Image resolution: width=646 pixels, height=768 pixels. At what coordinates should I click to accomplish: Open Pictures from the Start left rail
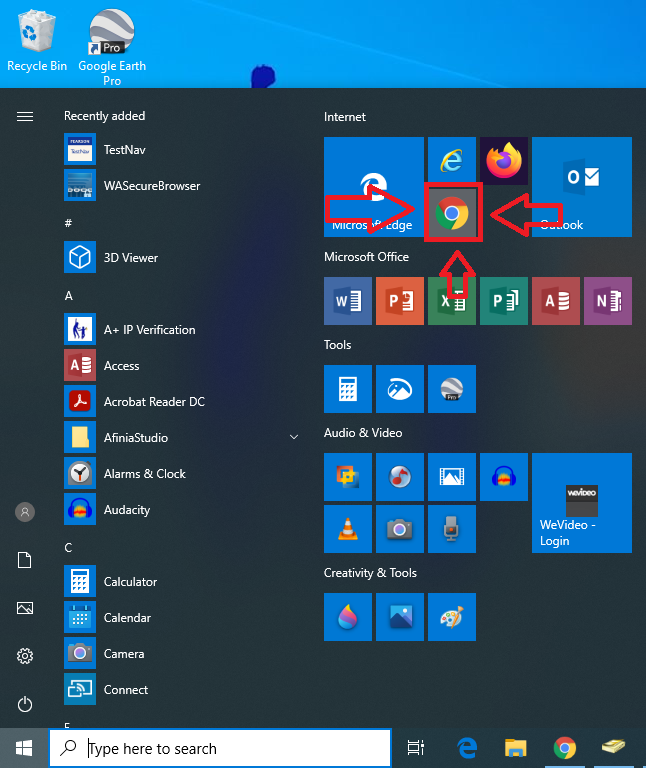click(x=25, y=608)
